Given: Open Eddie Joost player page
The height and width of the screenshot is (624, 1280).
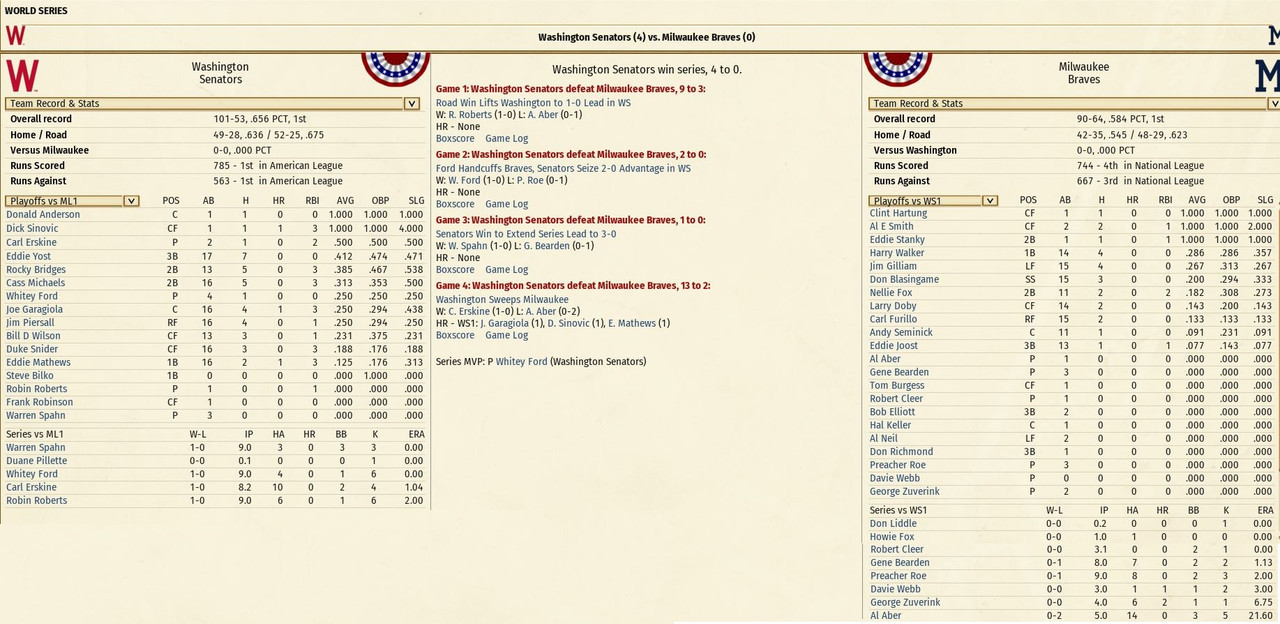Looking at the screenshot, I should pos(893,346).
